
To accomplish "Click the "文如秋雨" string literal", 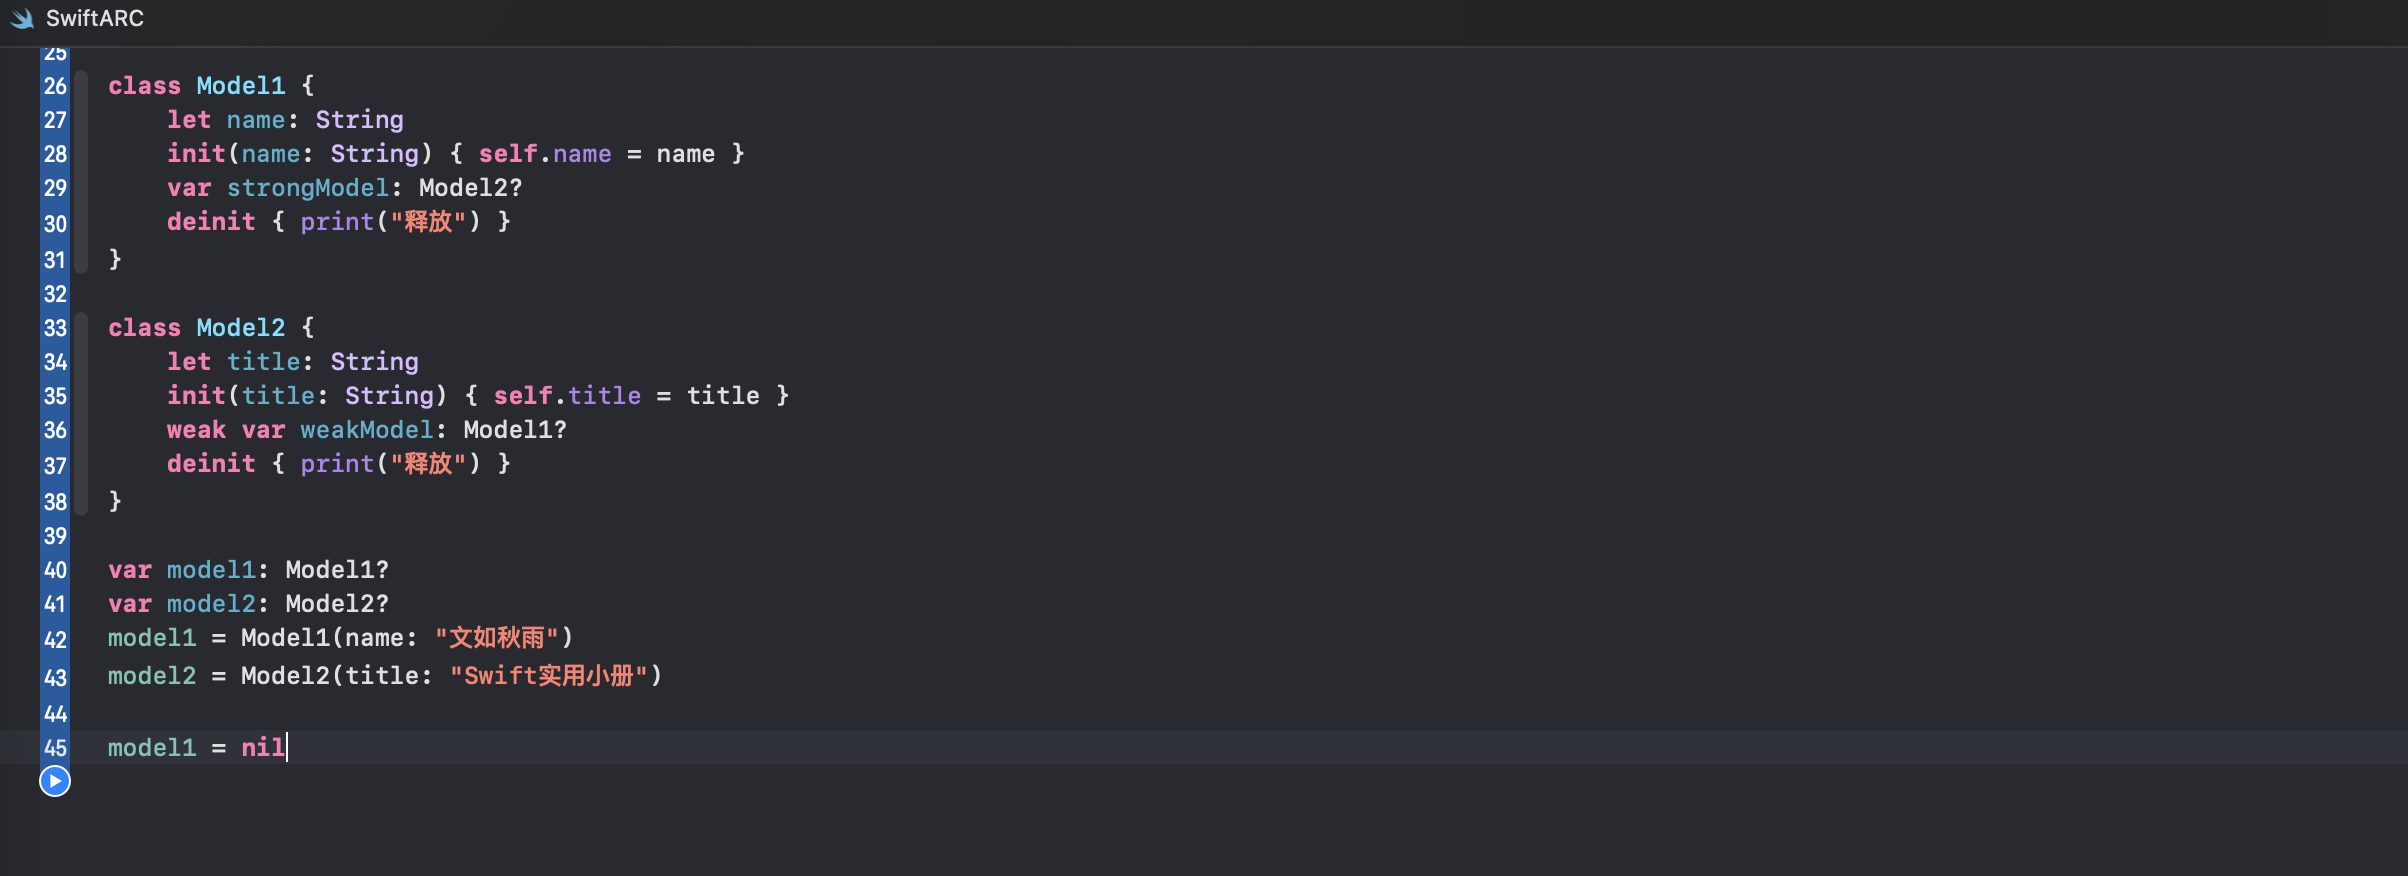I will pyautogui.click(x=503, y=638).
